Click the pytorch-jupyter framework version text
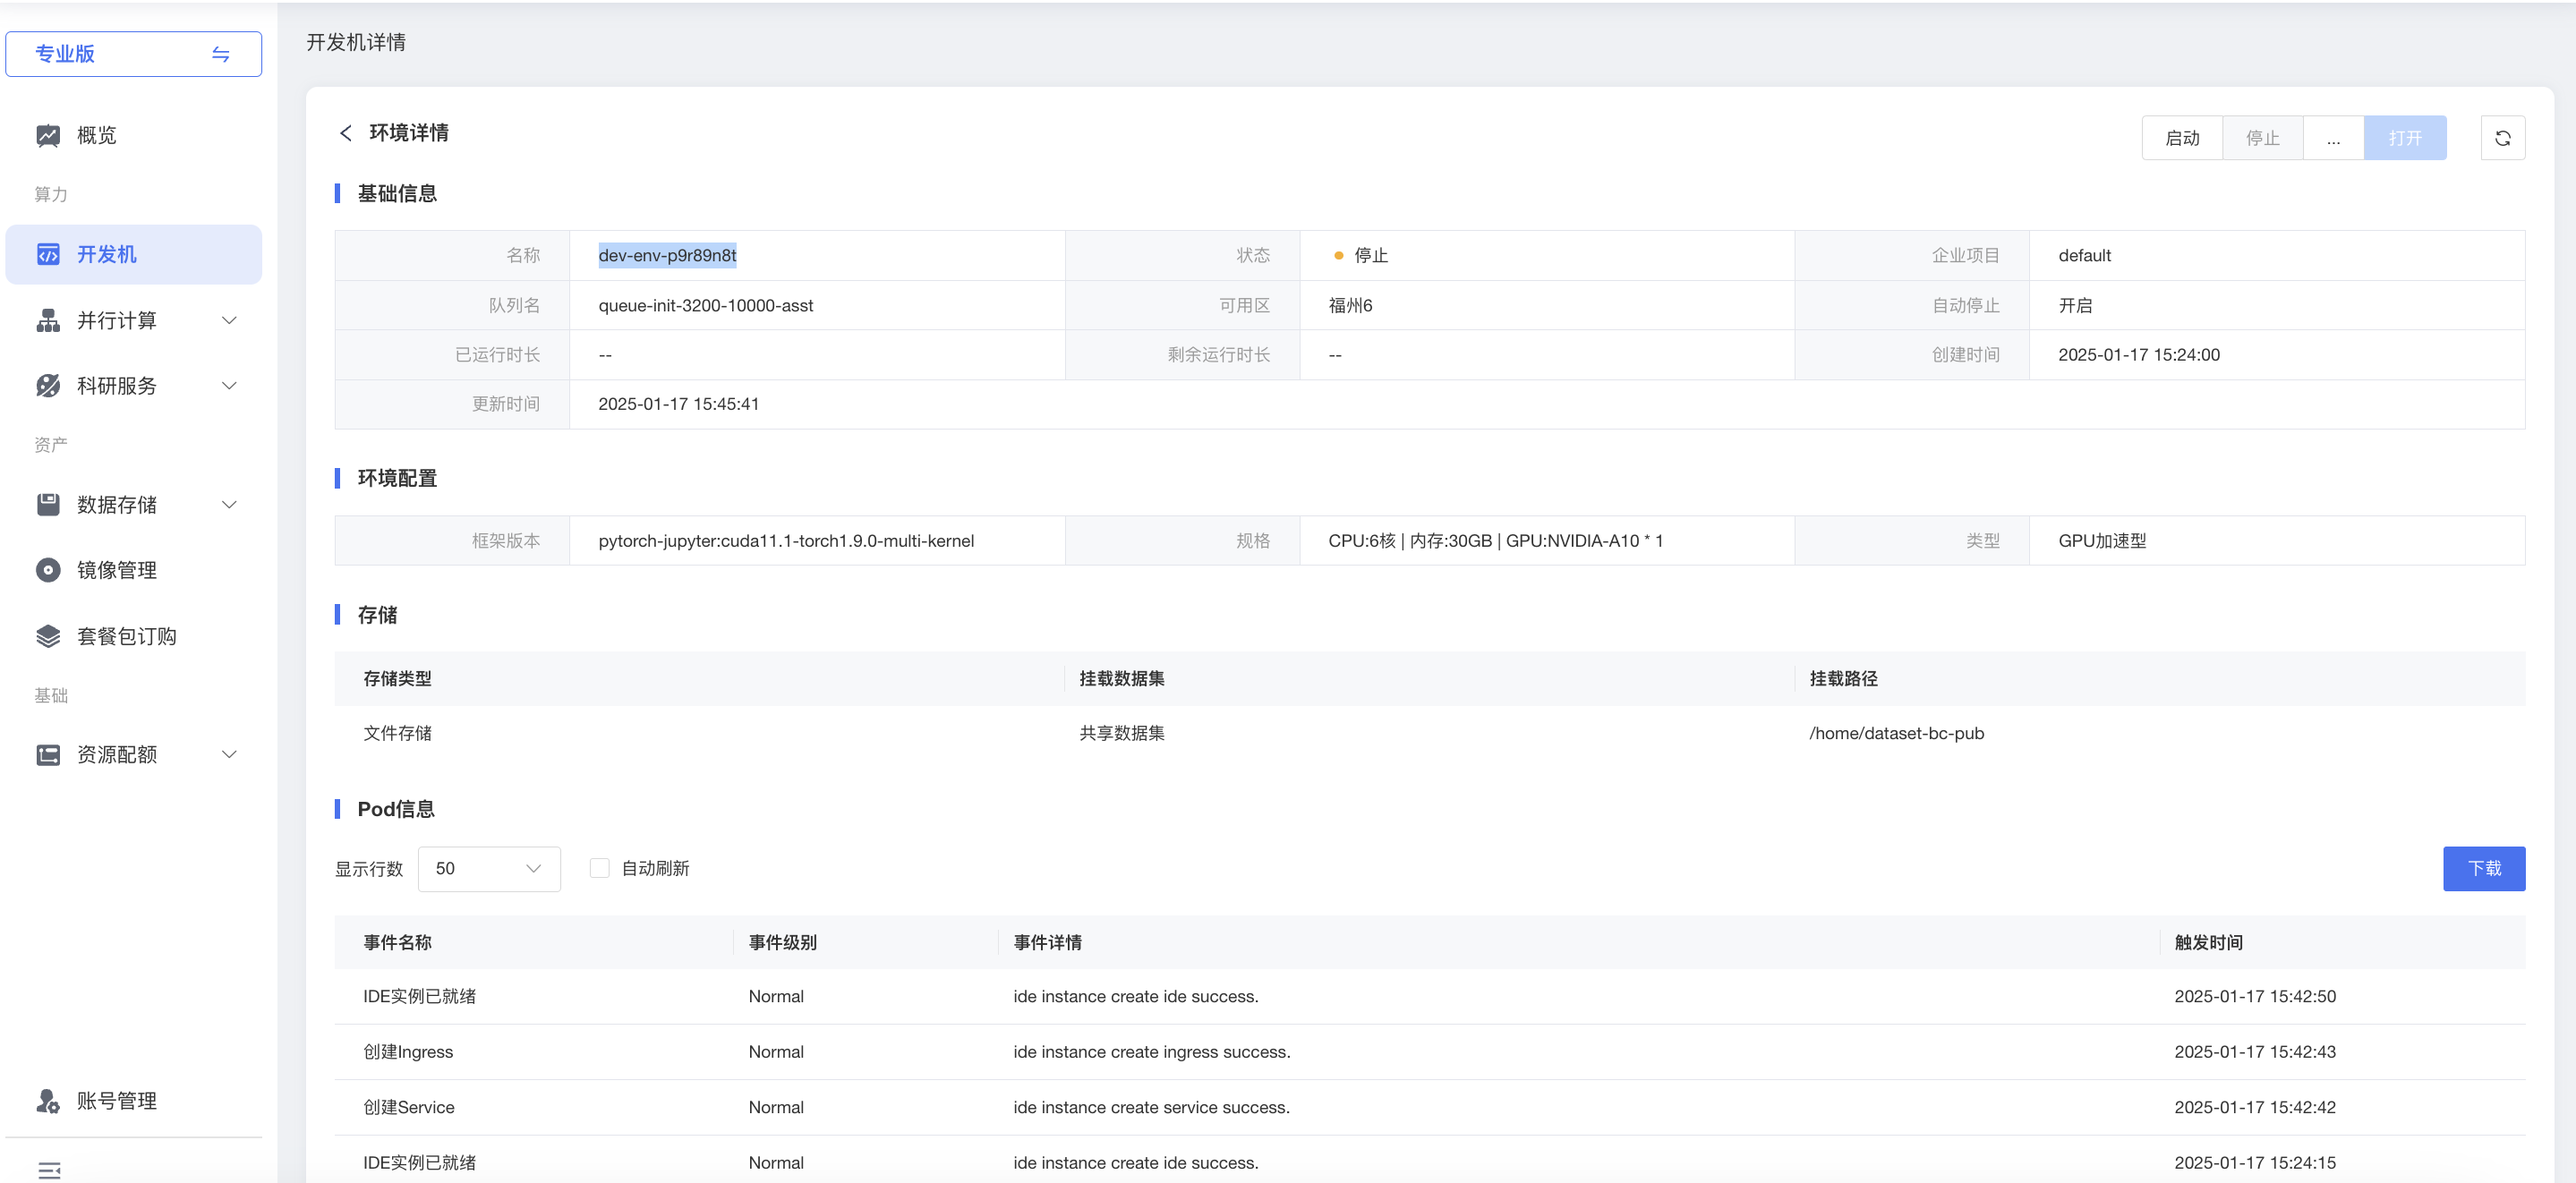This screenshot has height=1183, width=2576. (x=786, y=540)
